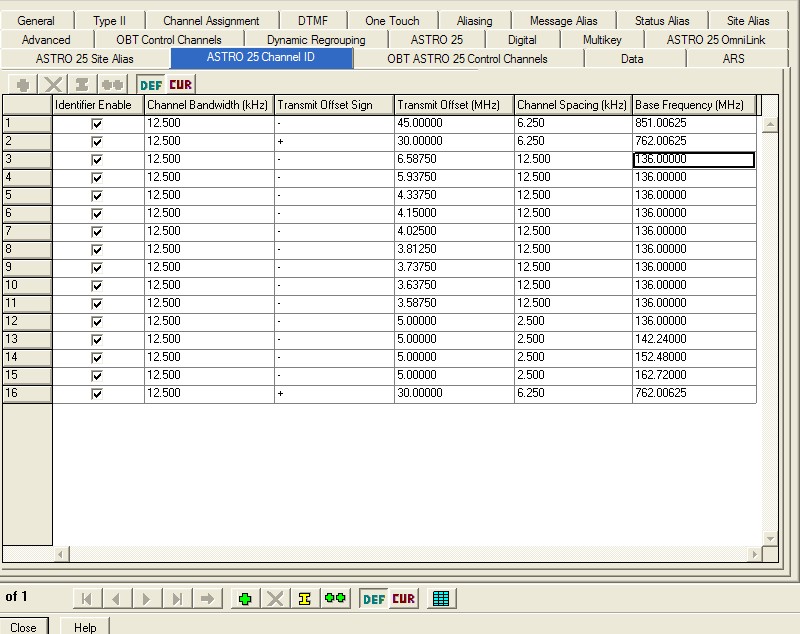This screenshot has width=800, height=634.
Task: Select row header 16 in the table
Action: (x=28, y=394)
